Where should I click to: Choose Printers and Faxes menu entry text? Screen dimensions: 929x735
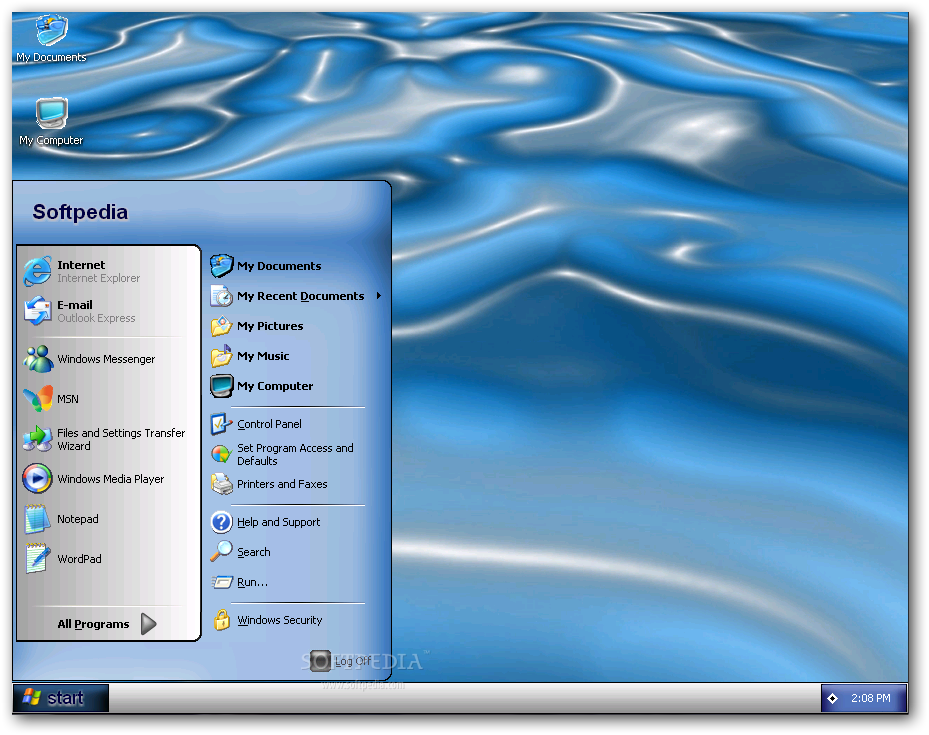click(x=282, y=484)
